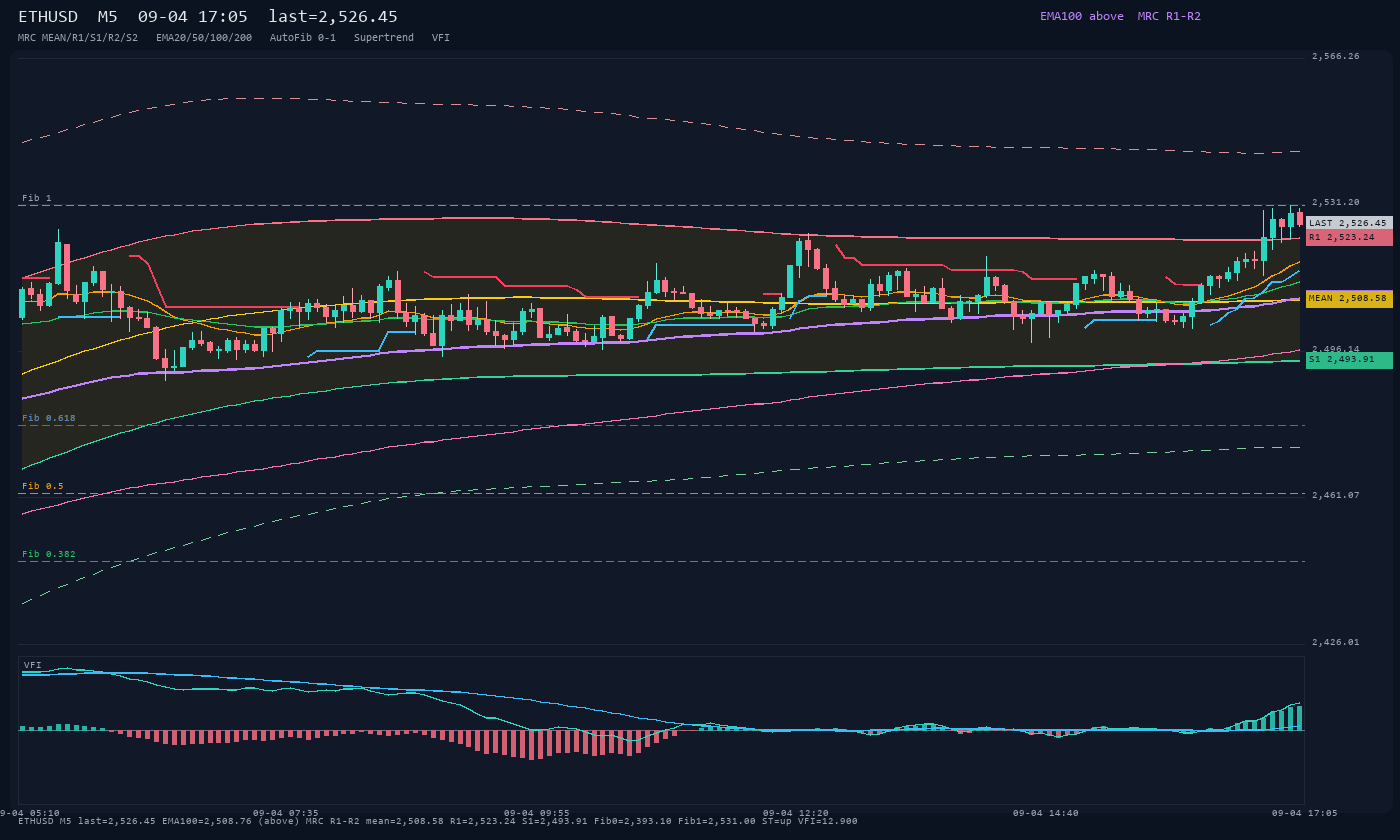
Task: Click the Fib 0.5 level label
Action: pos(43,486)
